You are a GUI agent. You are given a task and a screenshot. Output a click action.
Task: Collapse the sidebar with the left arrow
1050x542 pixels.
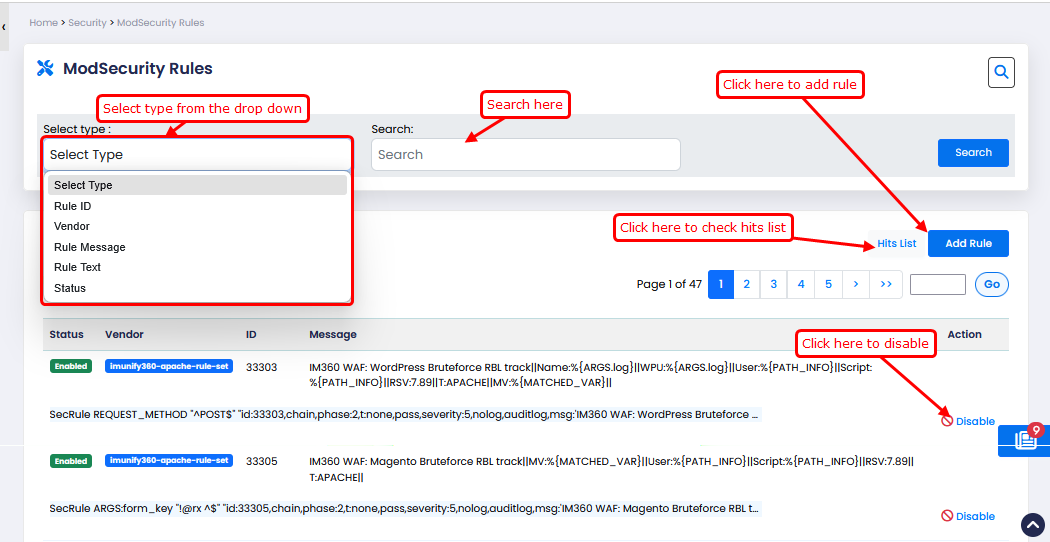[x=4, y=28]
